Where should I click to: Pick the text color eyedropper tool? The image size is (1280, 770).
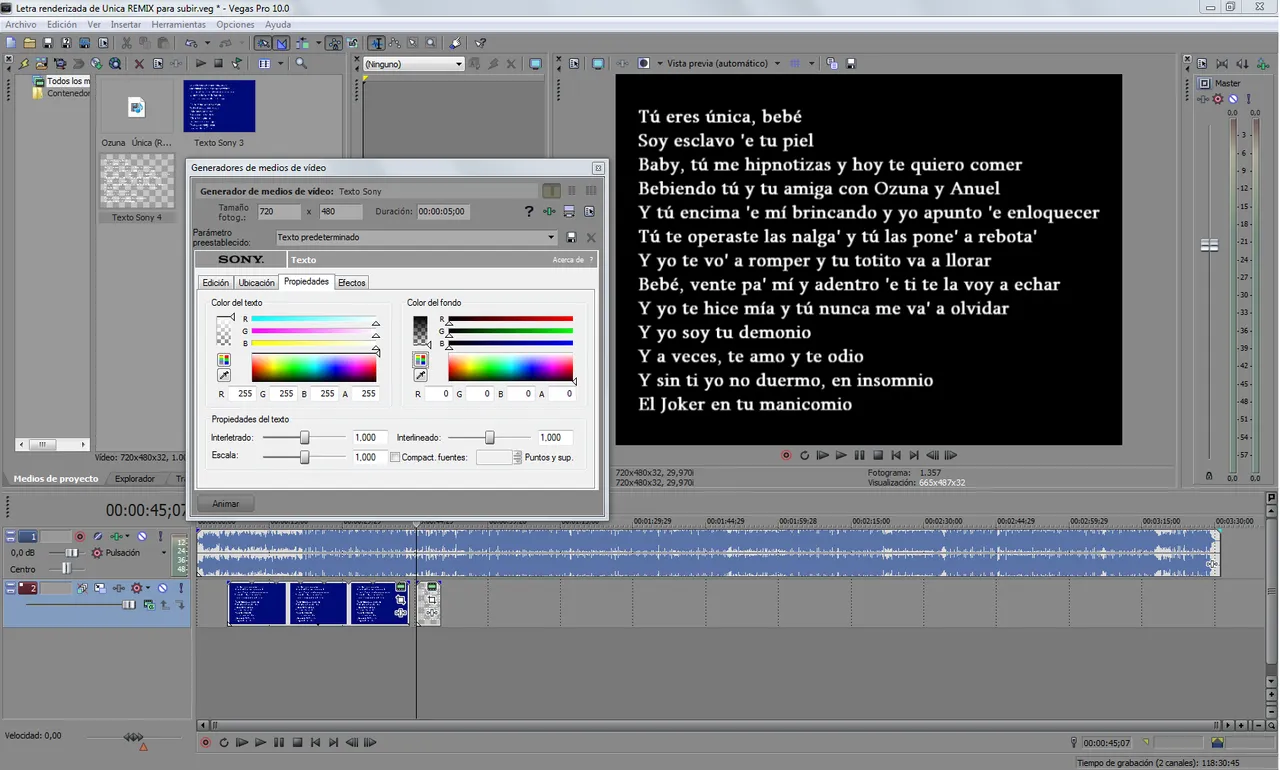click(224, 376)
